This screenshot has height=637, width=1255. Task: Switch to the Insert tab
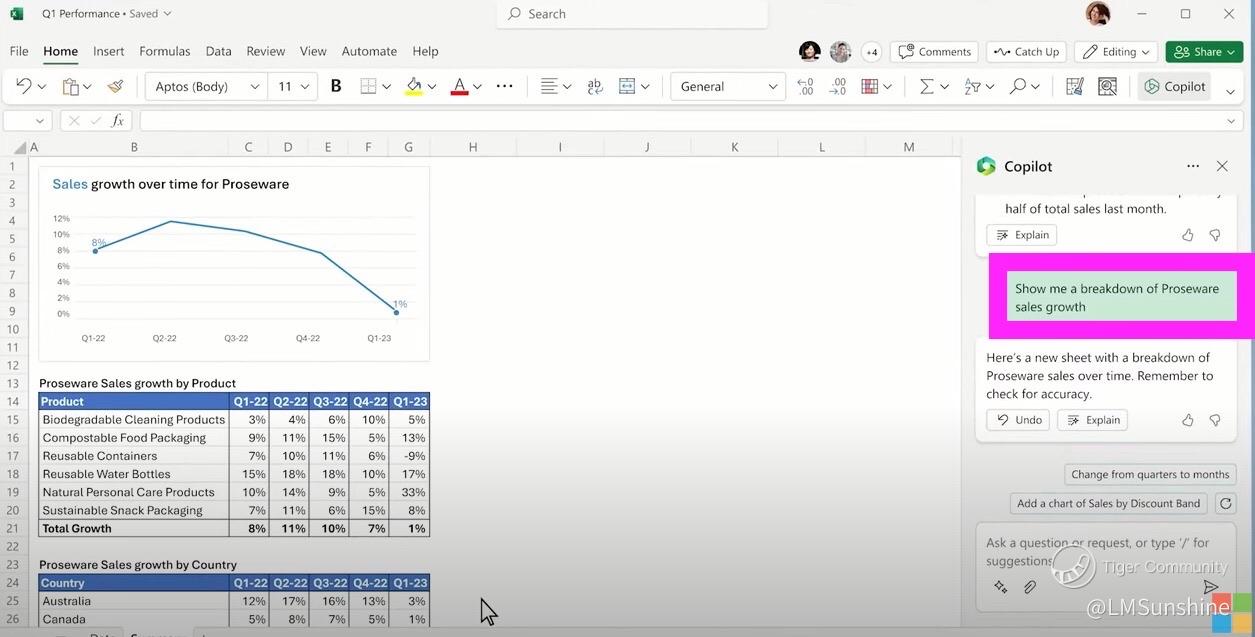click(x=109, y=51)
